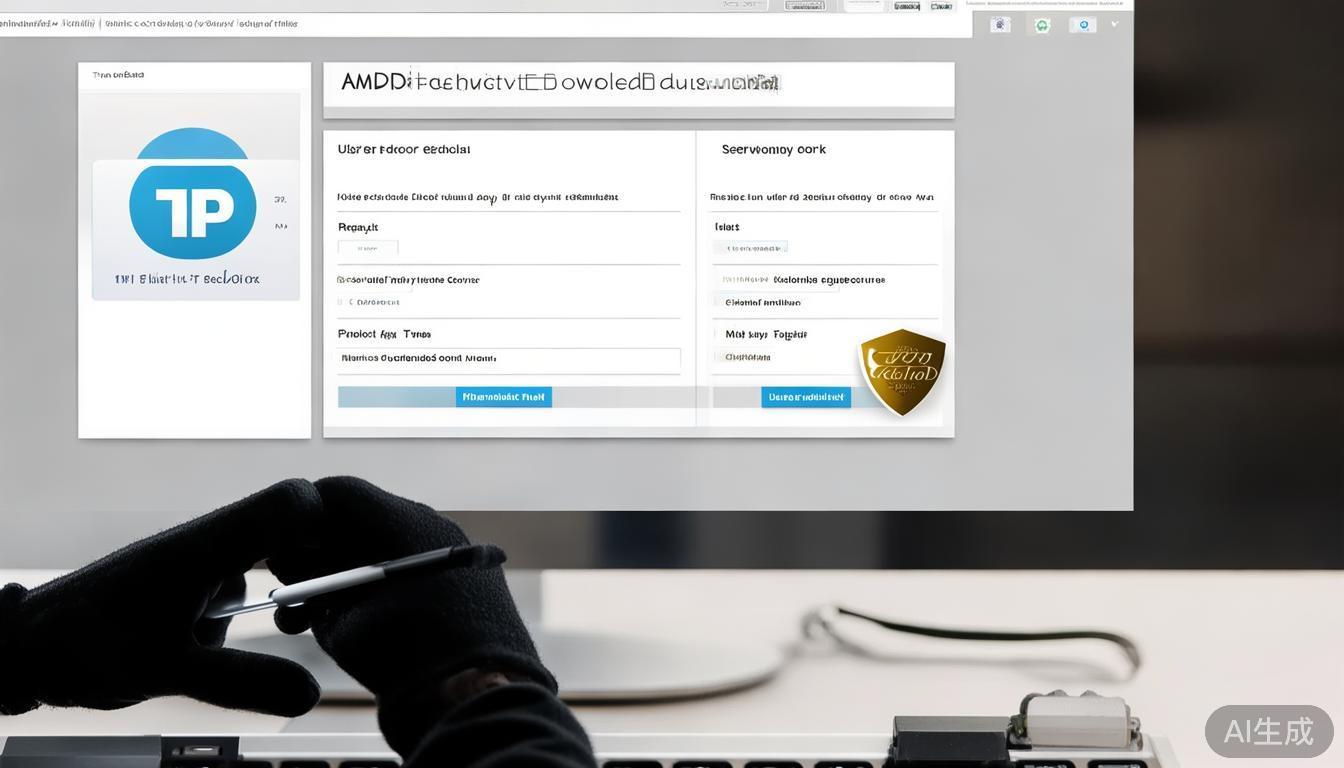1344x768 pixels.
Task: Tick the small checkbox in the left form panel
Action: point(340,302)
